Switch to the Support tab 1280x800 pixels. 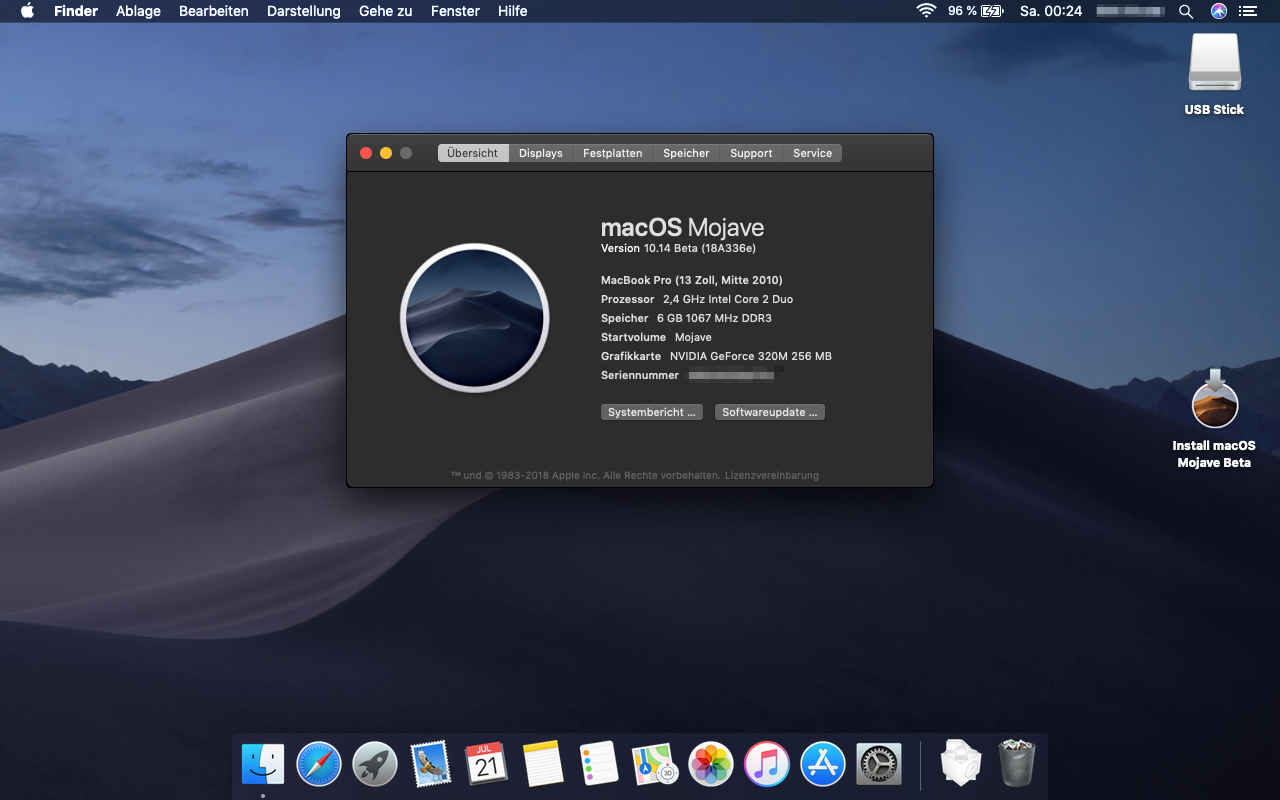pos(751,153)
